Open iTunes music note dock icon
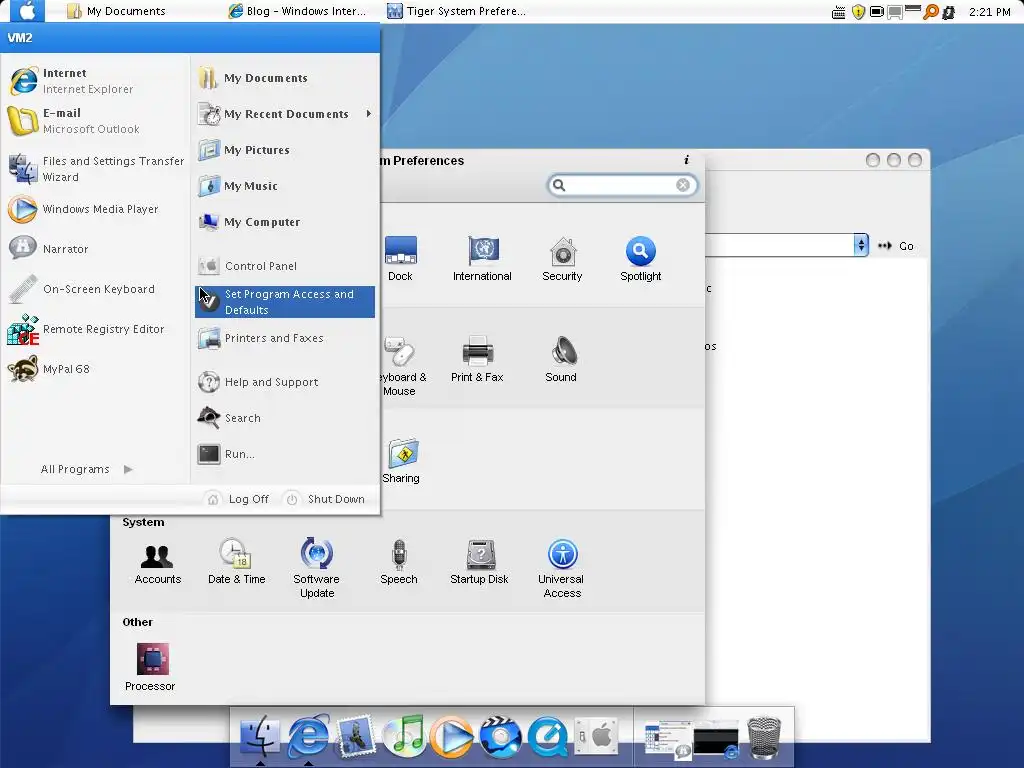Screen dimensions: 1024x768 coord(404,736)
